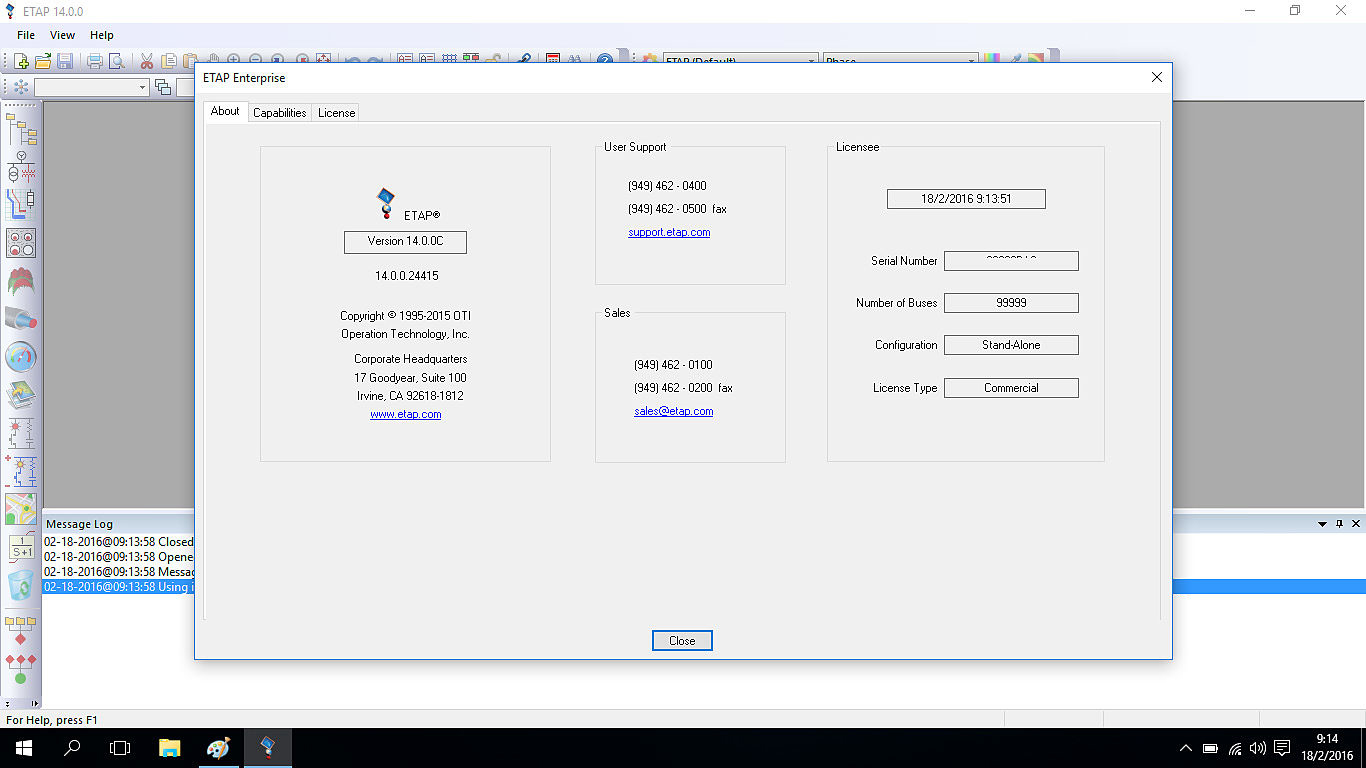This screenshot has height=768, width=1366.
Task: Expand the ETAP (Default) theme dropdown
Action: 811,61
